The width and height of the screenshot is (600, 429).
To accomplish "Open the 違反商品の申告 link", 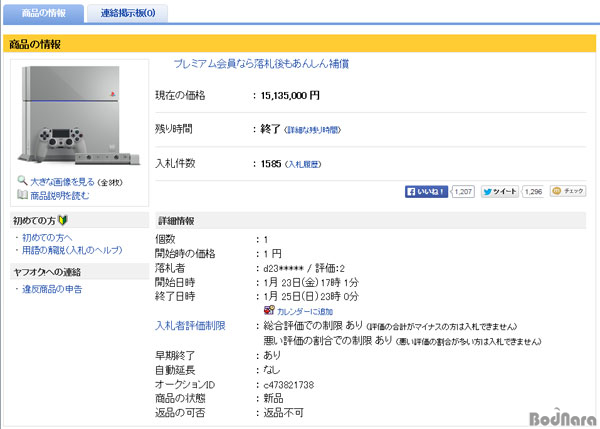I will pyautogui.click(x=52, y=289).
